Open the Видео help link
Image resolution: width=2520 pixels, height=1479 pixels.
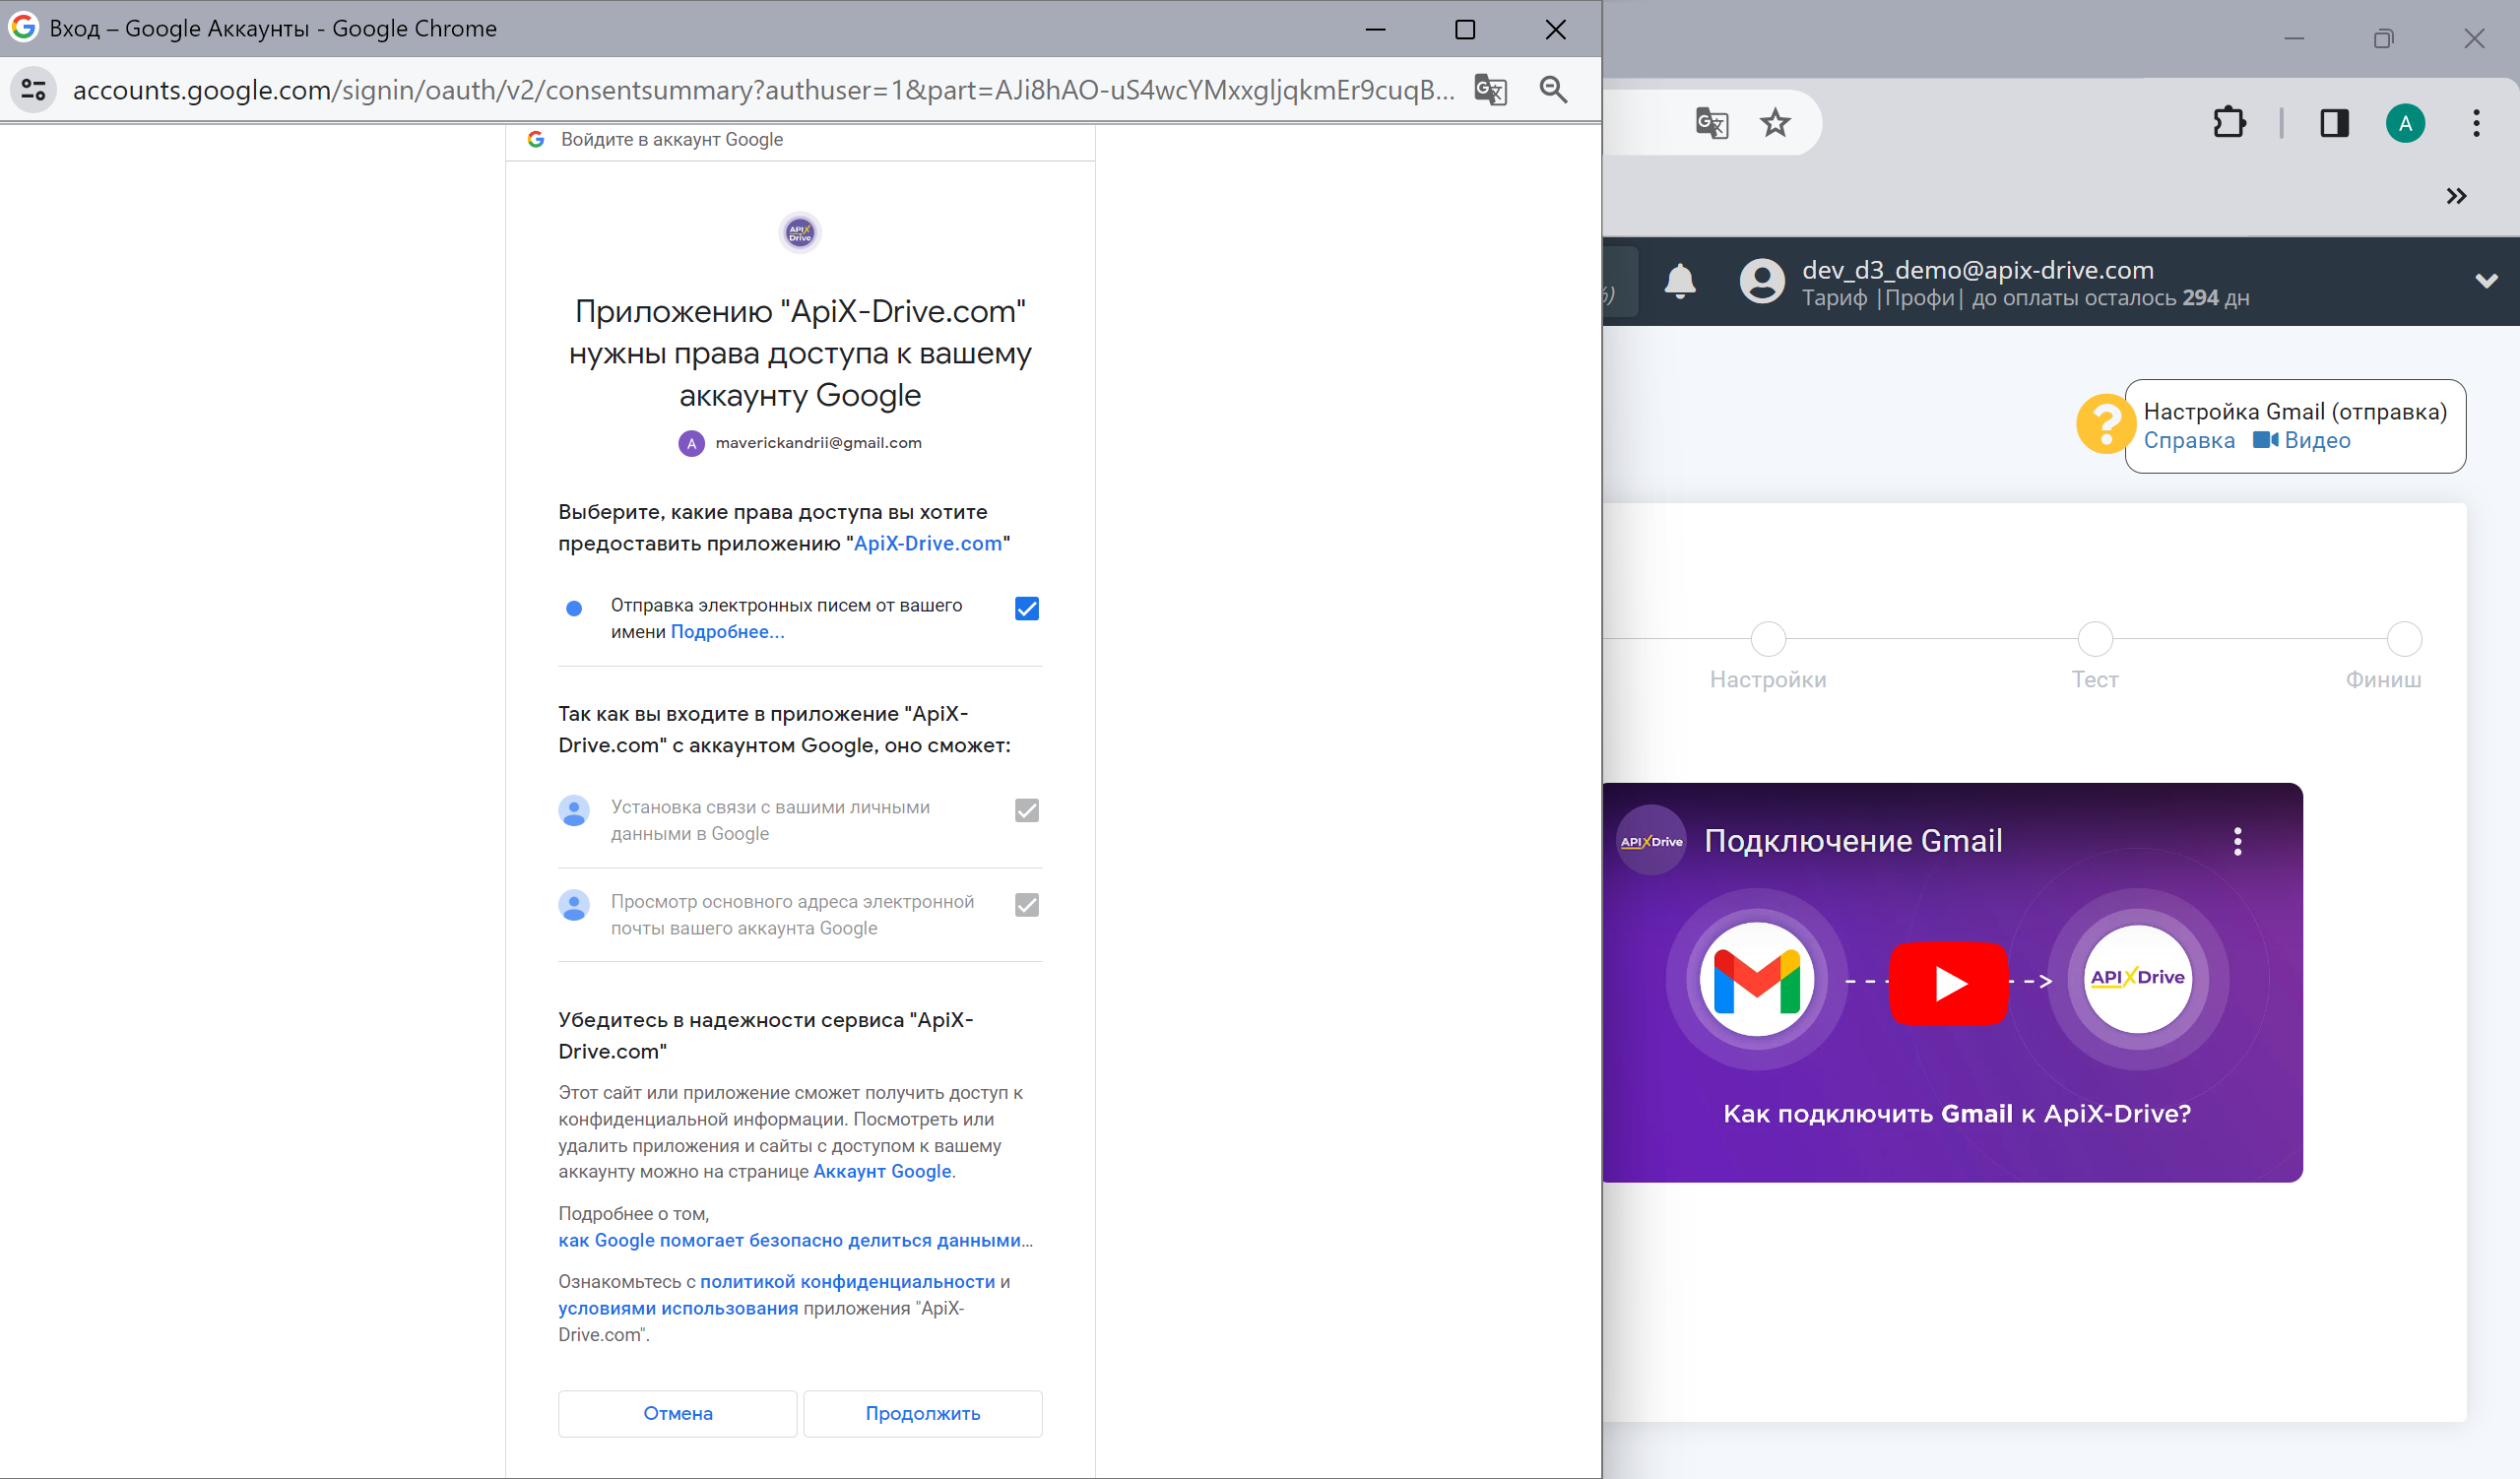click(x=2302, y=440)
